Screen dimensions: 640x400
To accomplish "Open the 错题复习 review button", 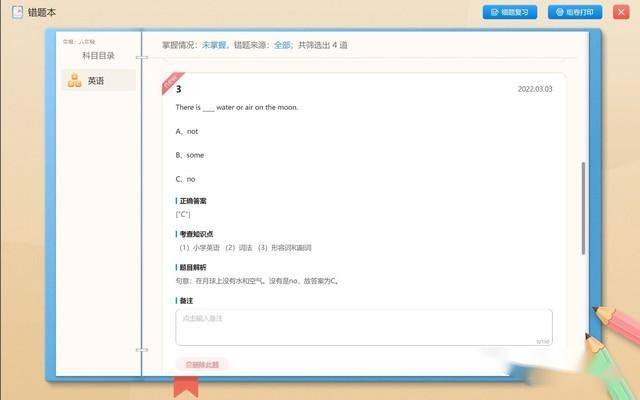I will point(510,12).
